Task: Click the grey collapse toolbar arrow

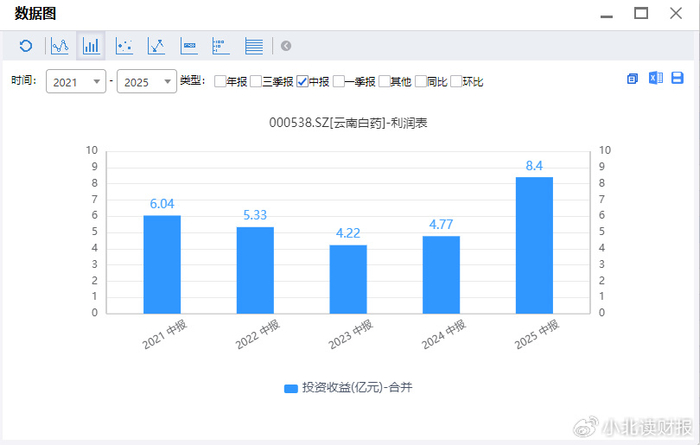Action: point(286,46)
